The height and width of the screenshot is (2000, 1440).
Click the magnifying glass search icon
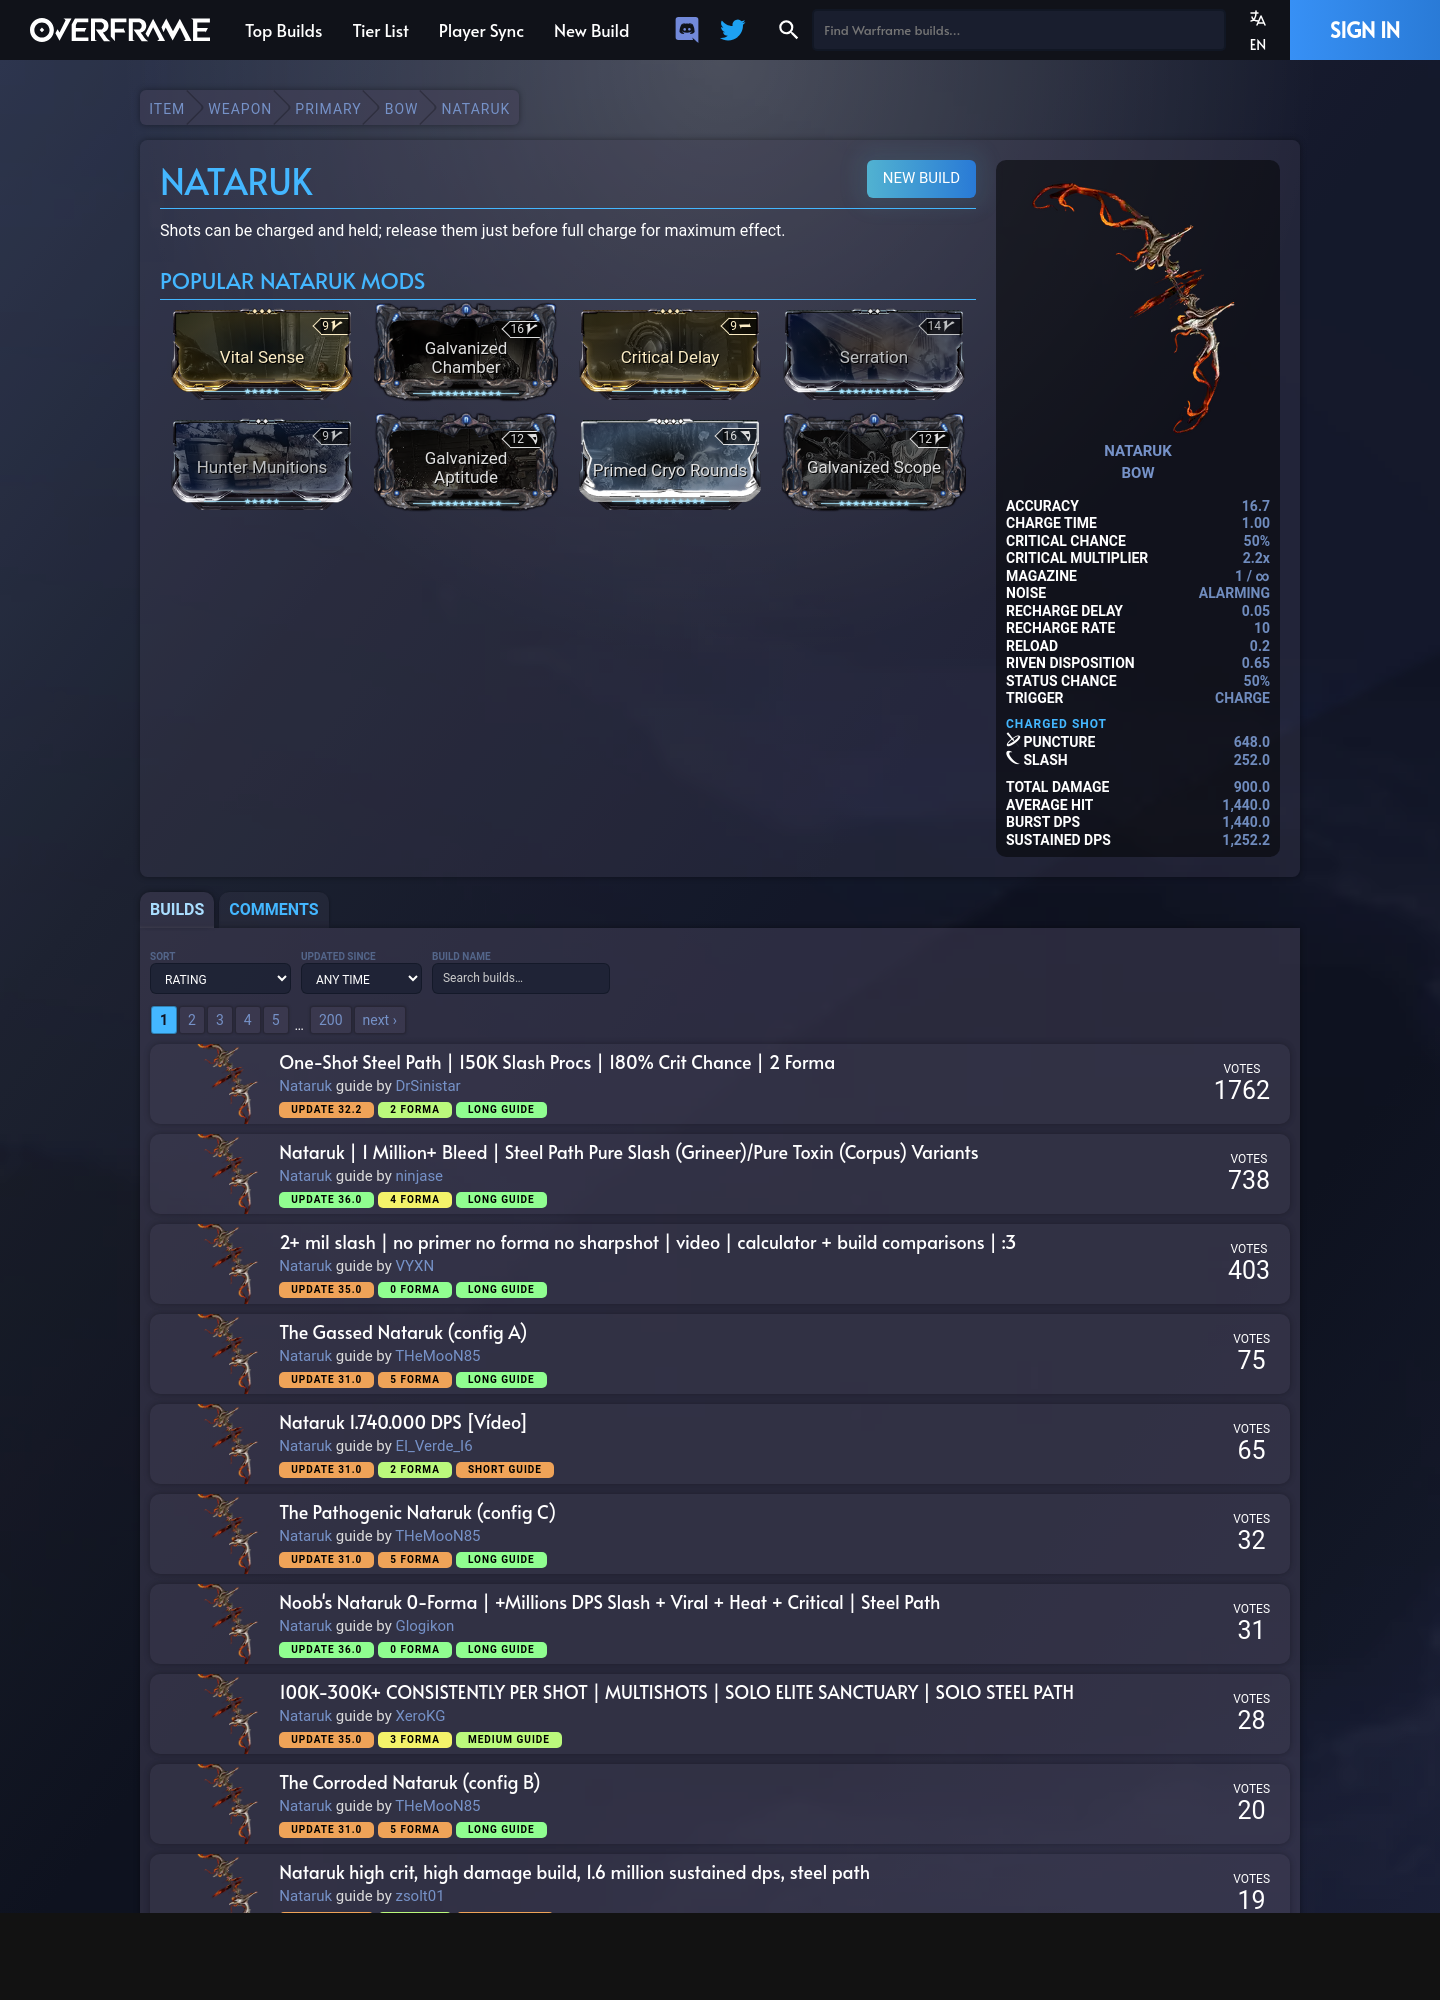[788, 30]
